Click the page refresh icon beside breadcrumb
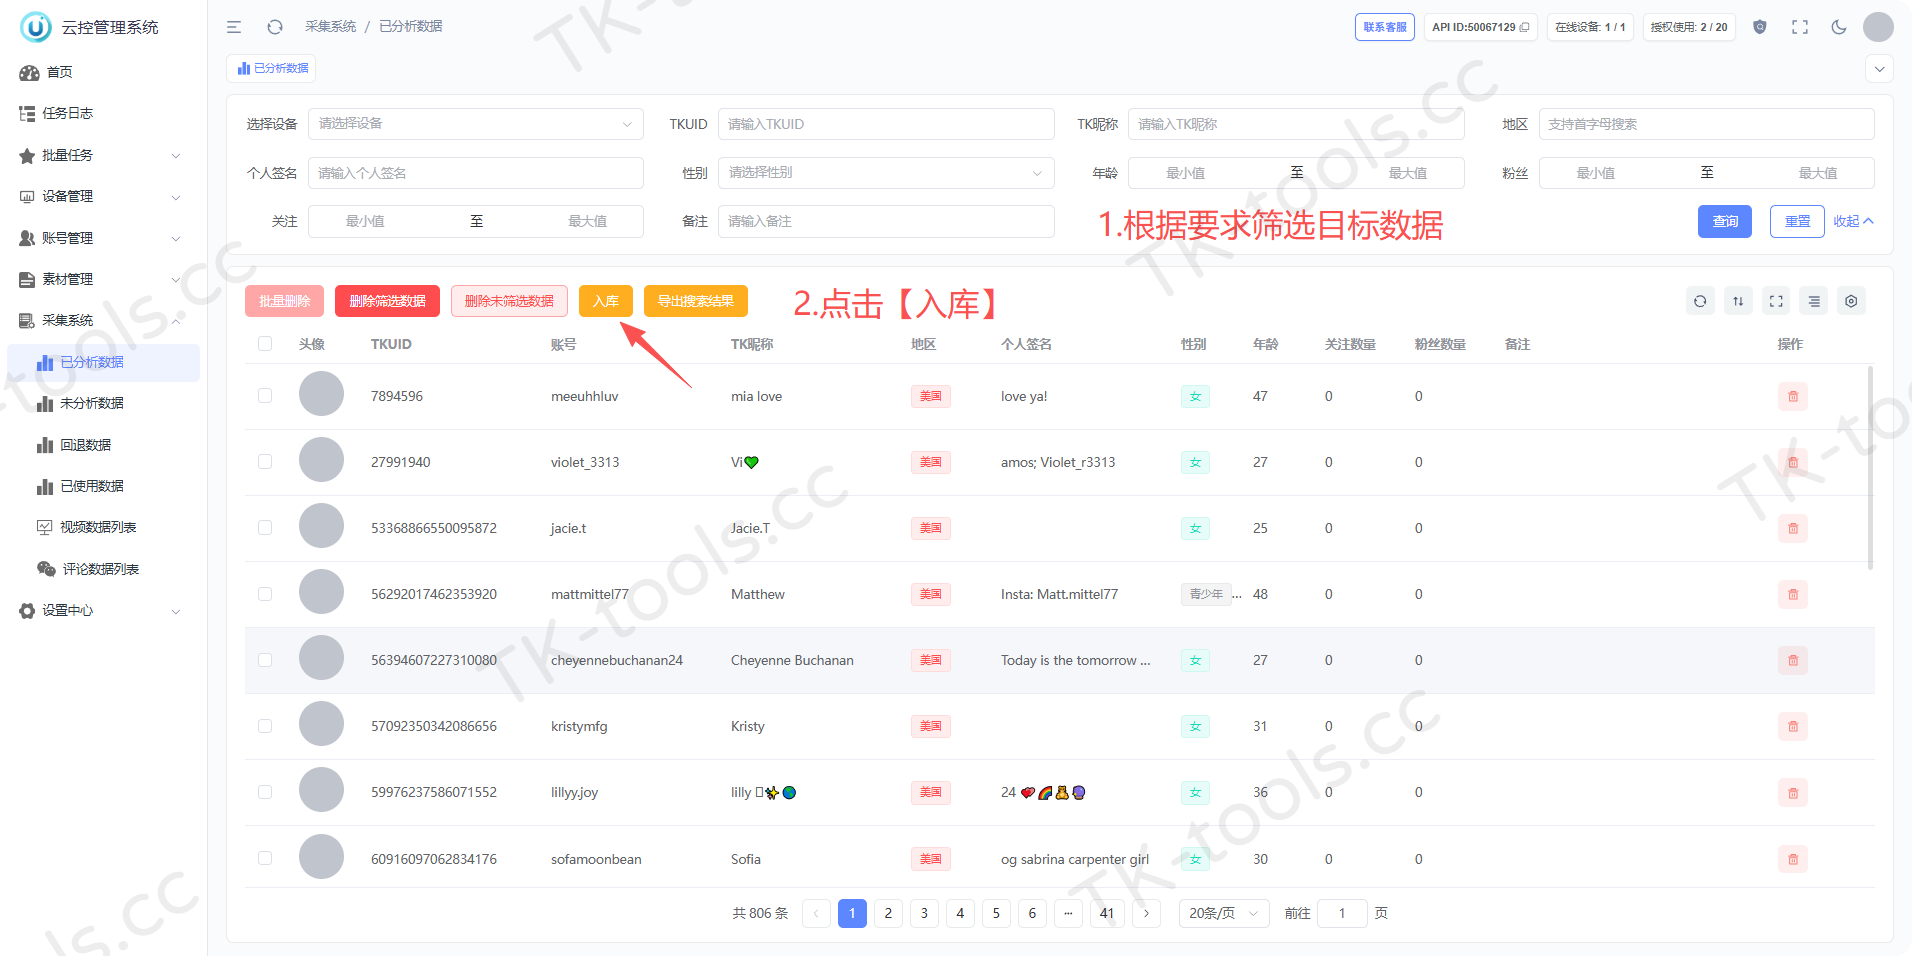Image resolution: width=1912 pixels, height=956 pixels. coord(275,27)
